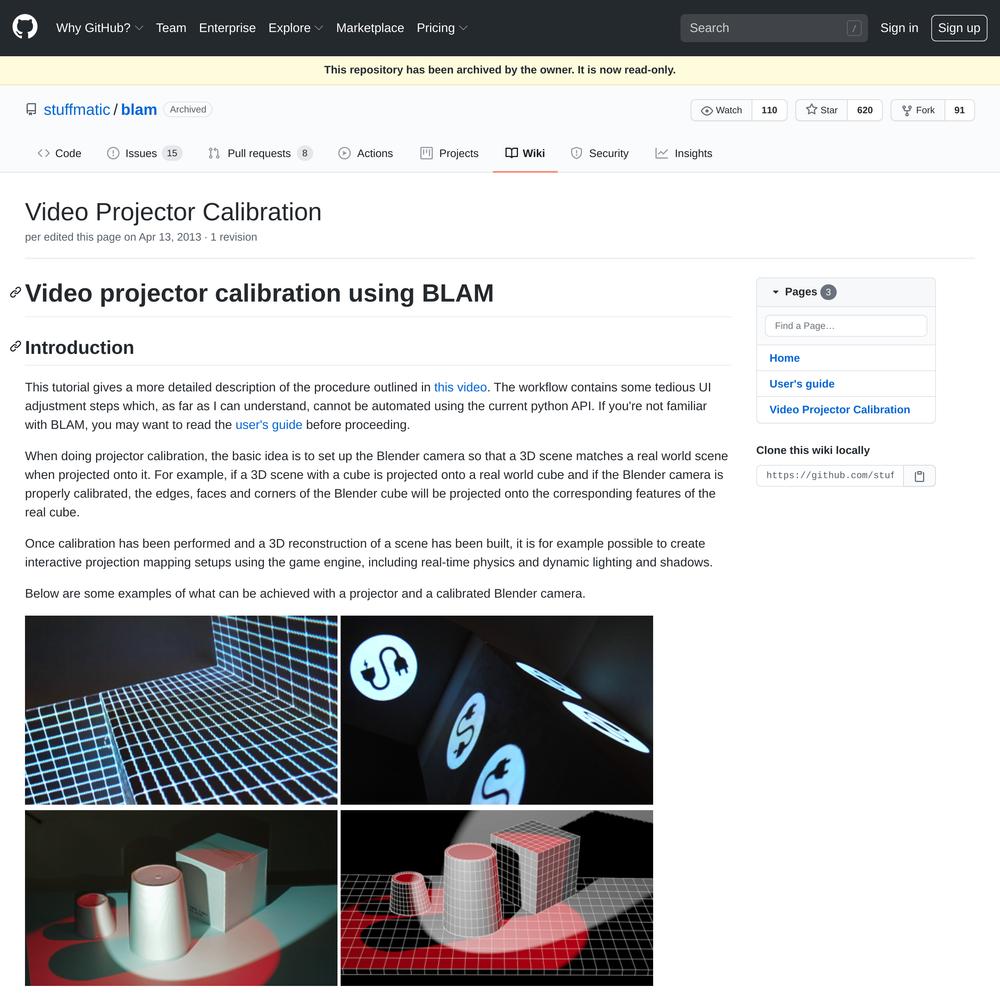Collapse the Pages list expander
Screen dimensions: 1000x1000
776,291
